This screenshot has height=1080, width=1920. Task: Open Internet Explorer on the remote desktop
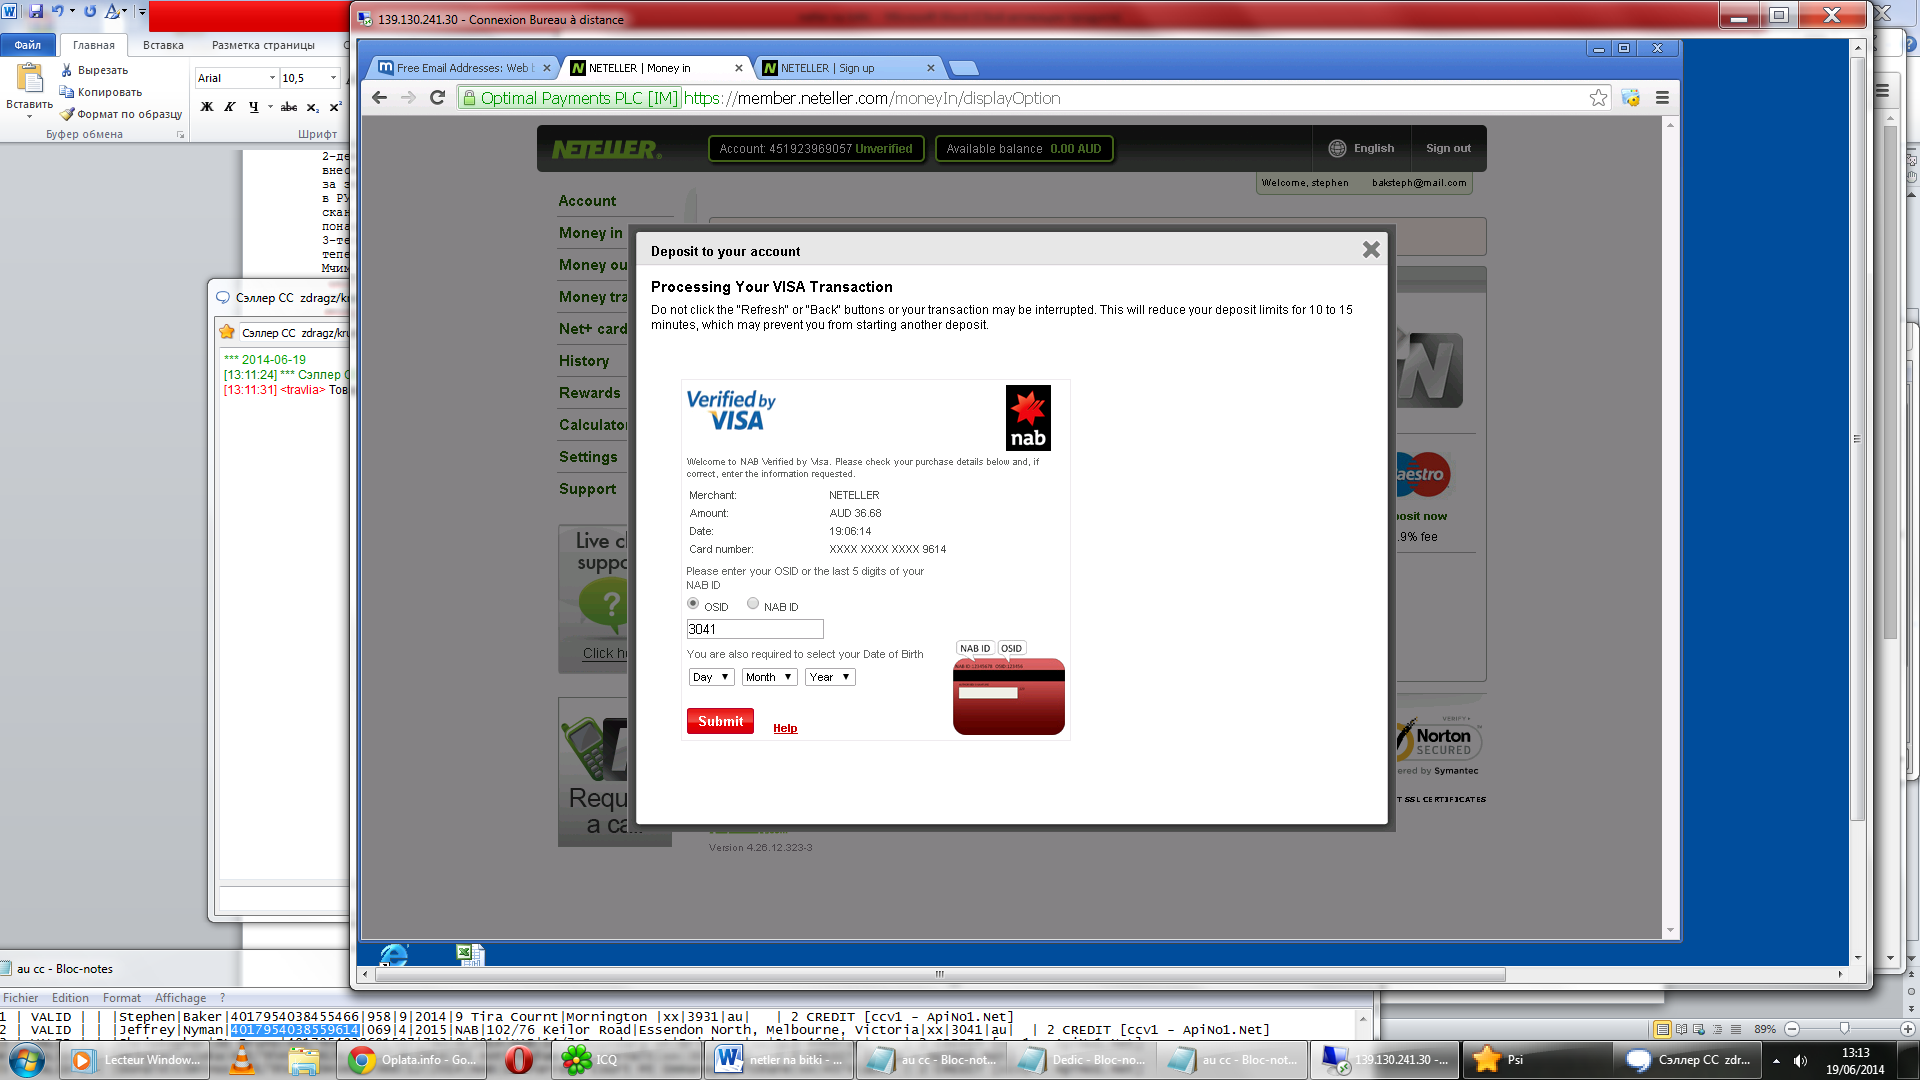pyautogui.click(x=394, y=955)
